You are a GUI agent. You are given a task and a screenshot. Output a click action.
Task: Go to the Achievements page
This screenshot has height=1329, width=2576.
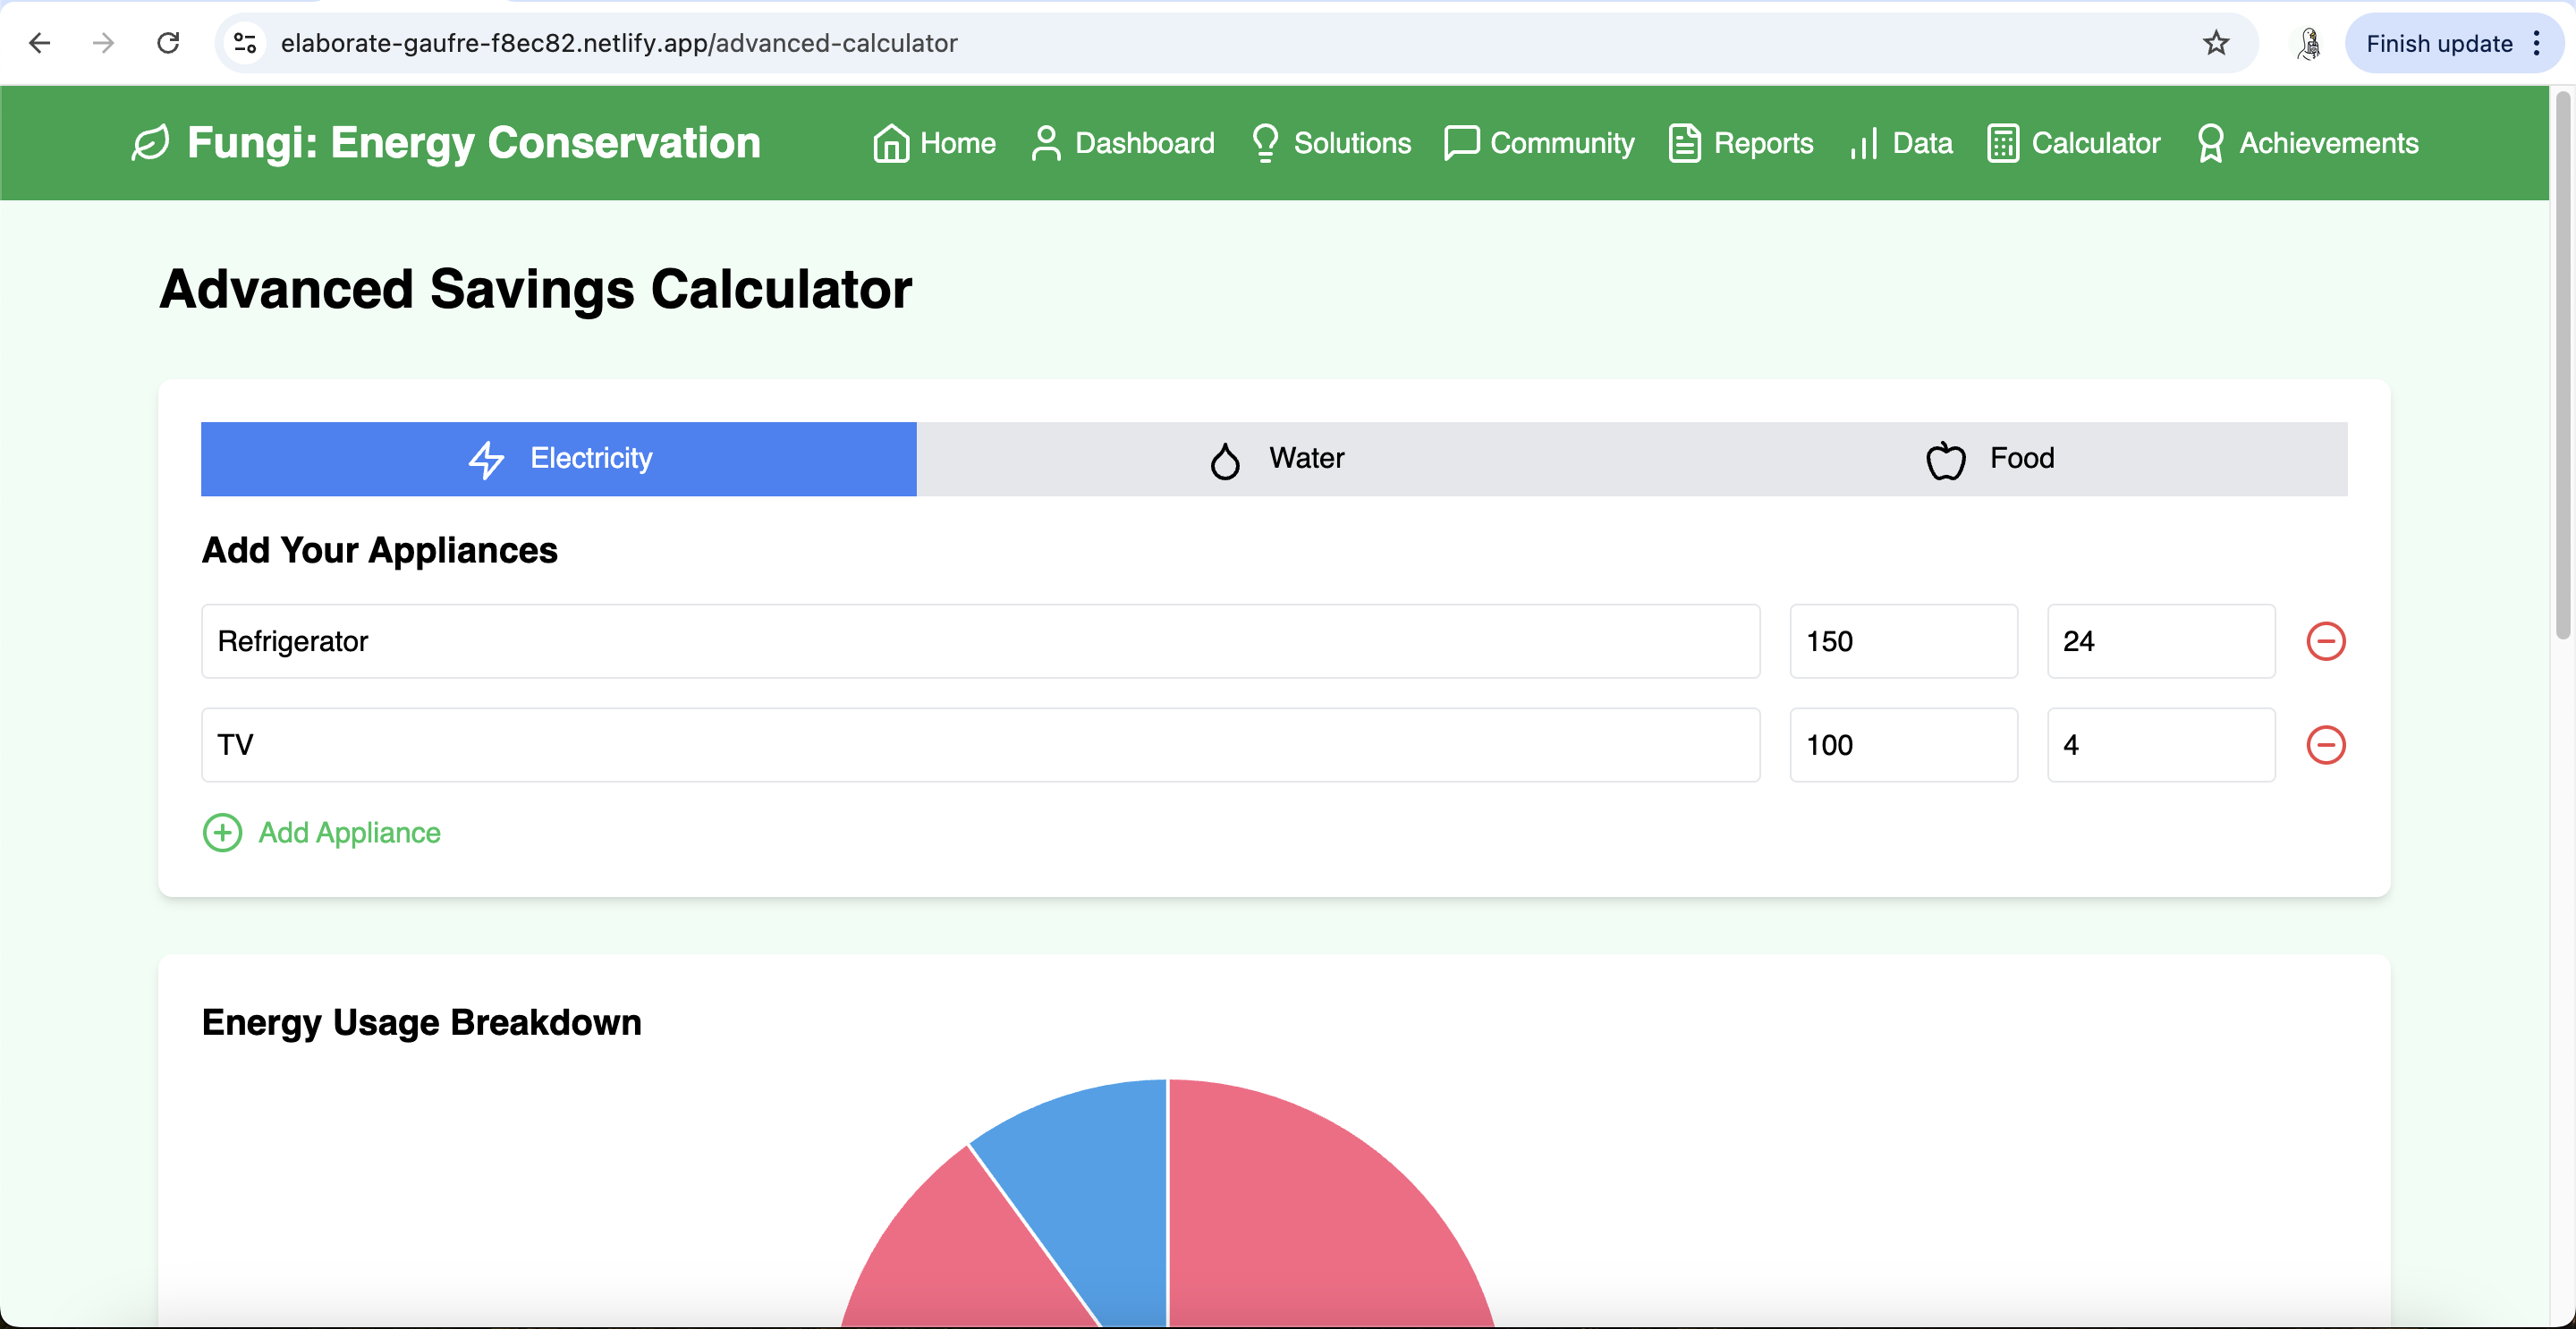2307,143
